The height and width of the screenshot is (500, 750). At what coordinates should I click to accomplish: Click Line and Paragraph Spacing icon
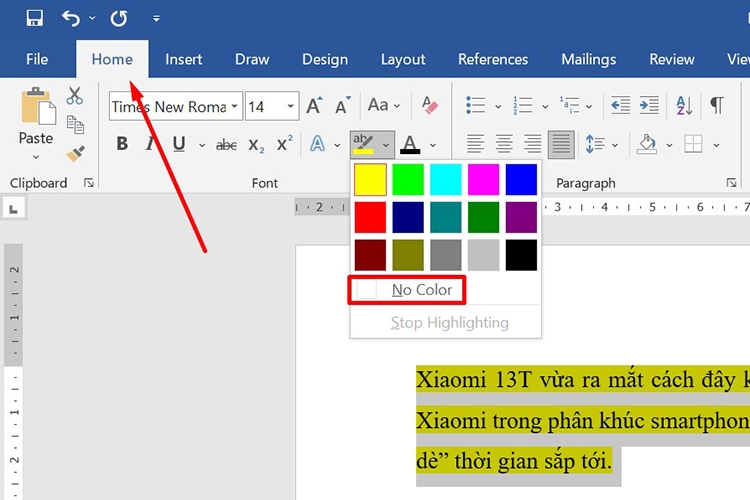pos(595,144)
